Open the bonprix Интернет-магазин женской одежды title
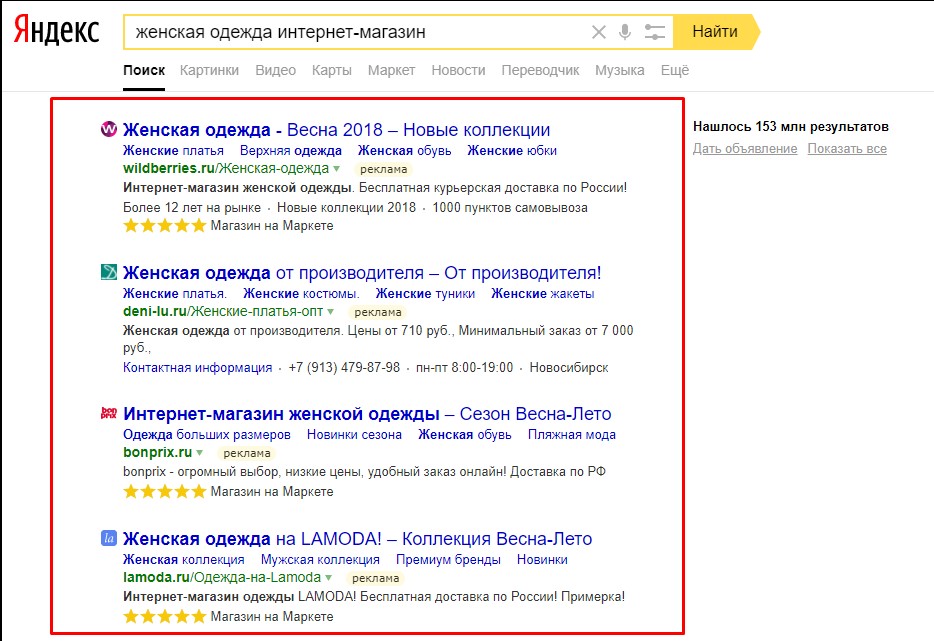This screenshot has width=934, height=641. click(367, 413)
